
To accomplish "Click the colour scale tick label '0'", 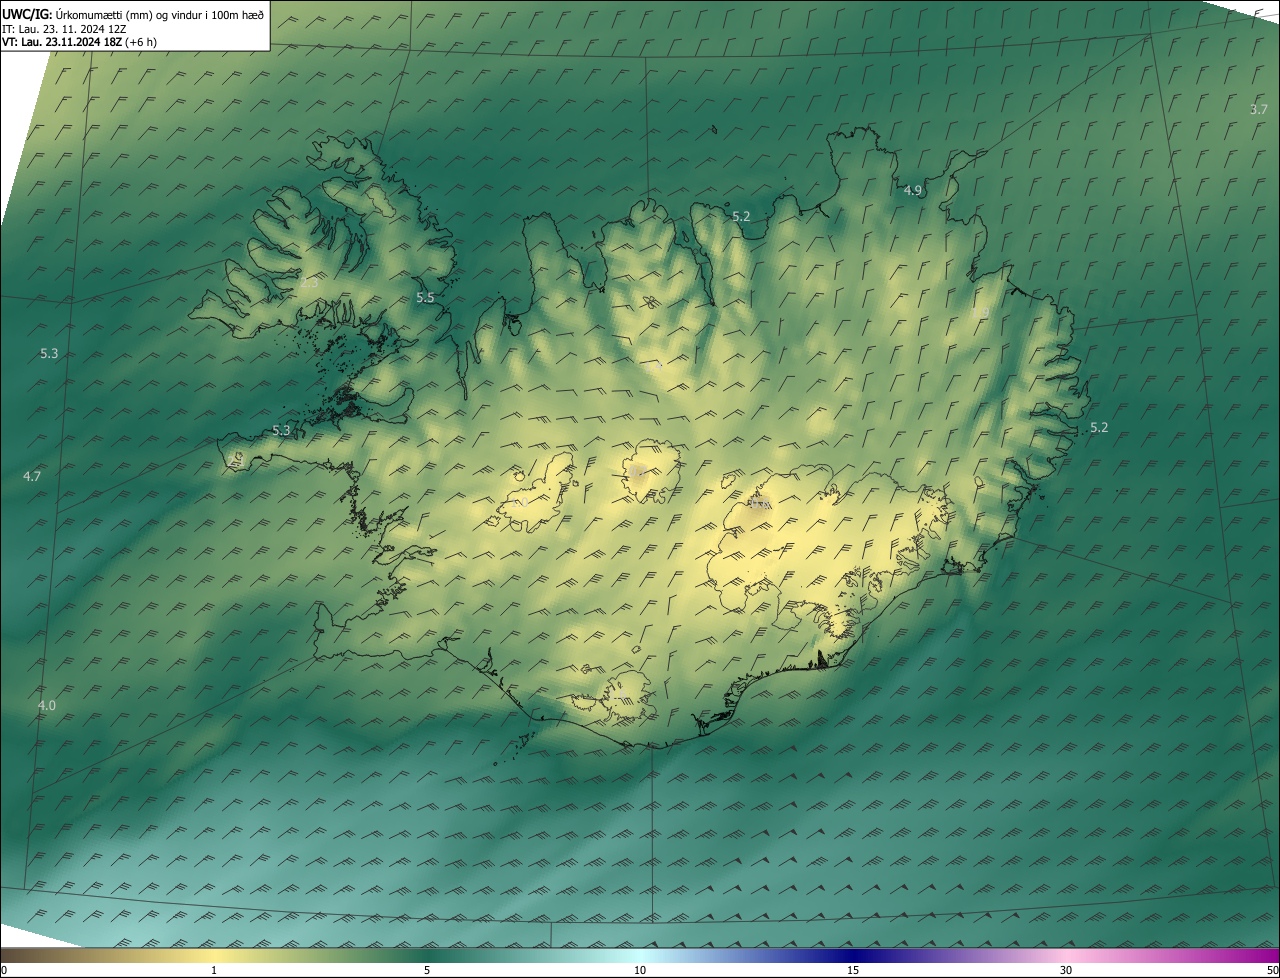I will click(x=3, y=970).
